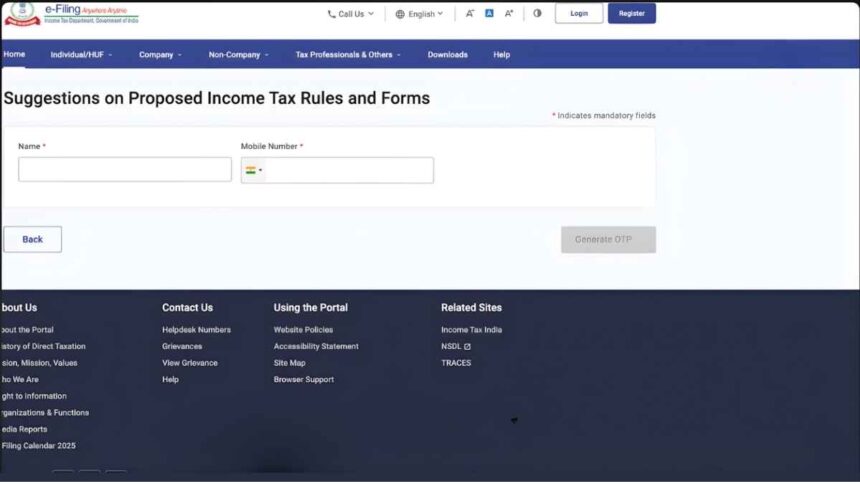Screen dimensions: 860x484
Task: Toggle high contrast mode icon
Action: coord(537,13)
